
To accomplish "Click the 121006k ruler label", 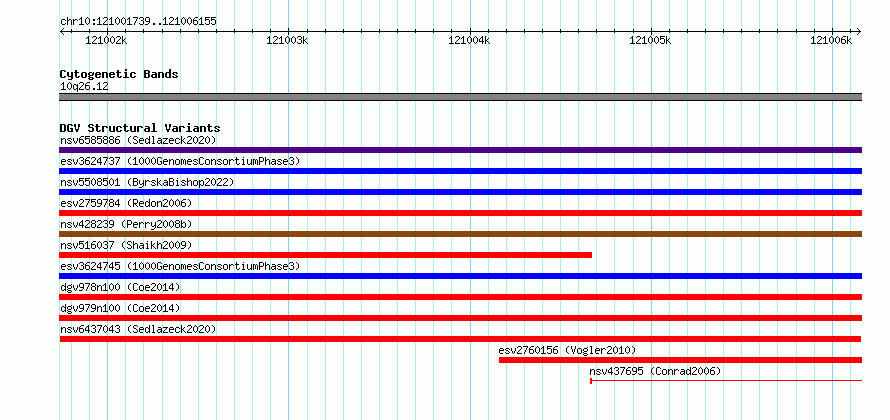I will 832,40.
